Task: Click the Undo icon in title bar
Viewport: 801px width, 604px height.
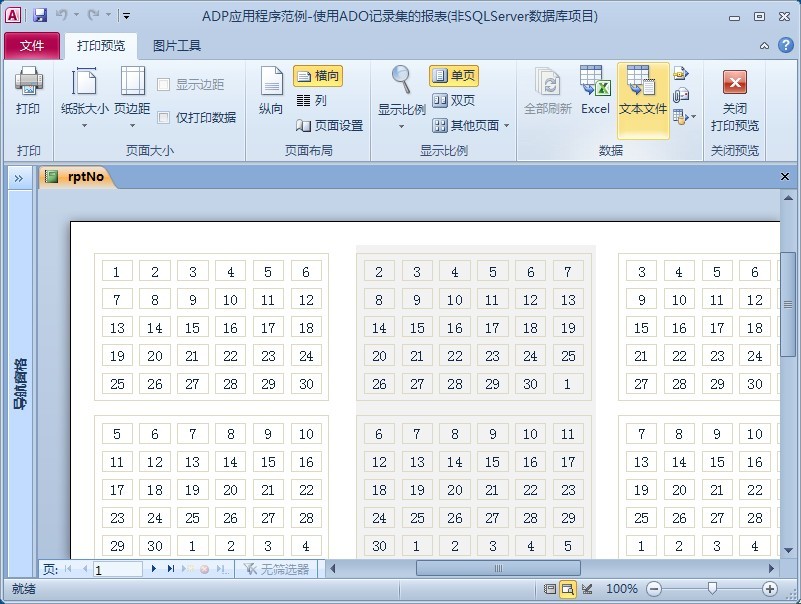Action: point(62,15)
